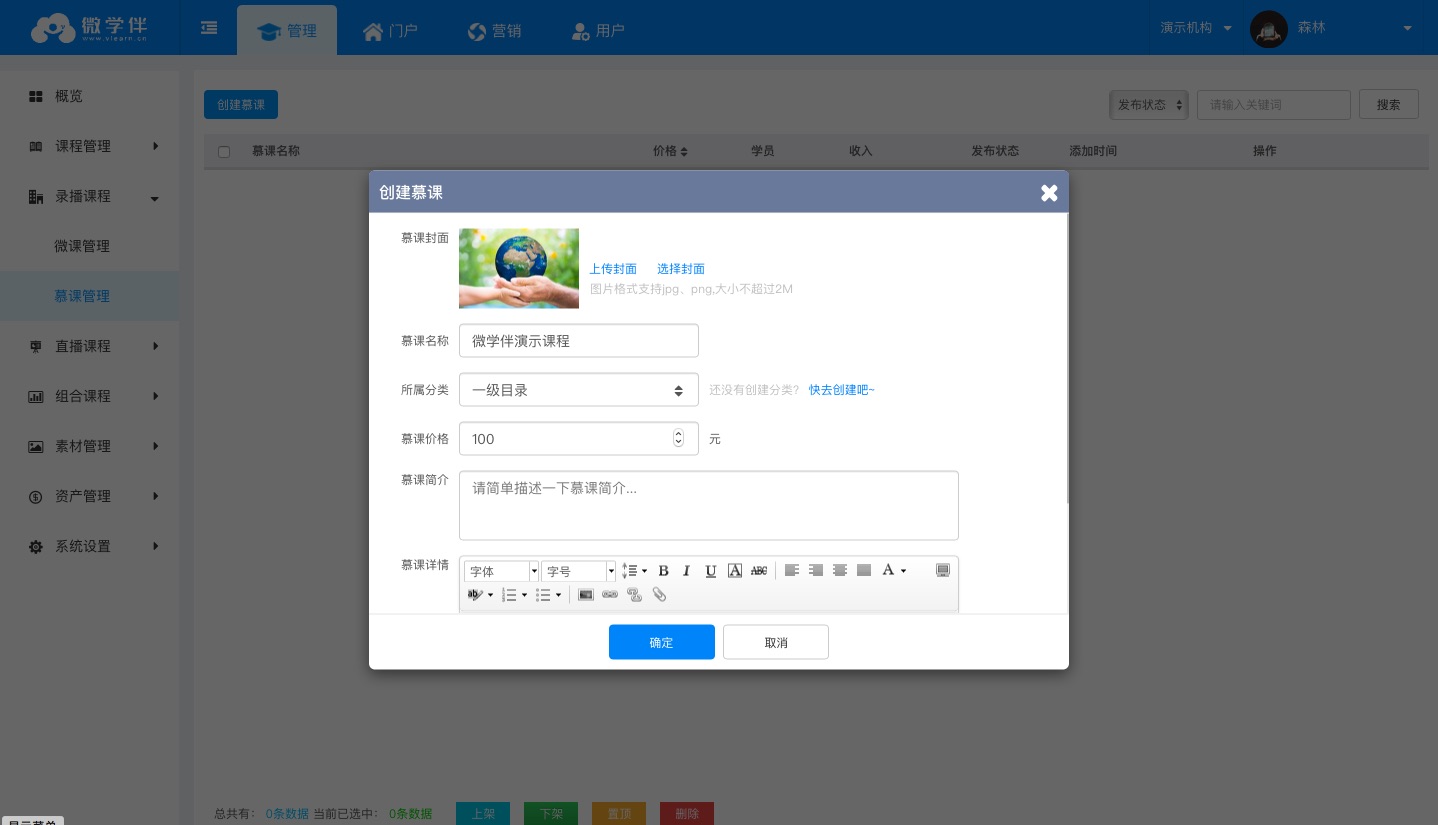Collapse 录播课程 in the sidebar

(89, 196)
